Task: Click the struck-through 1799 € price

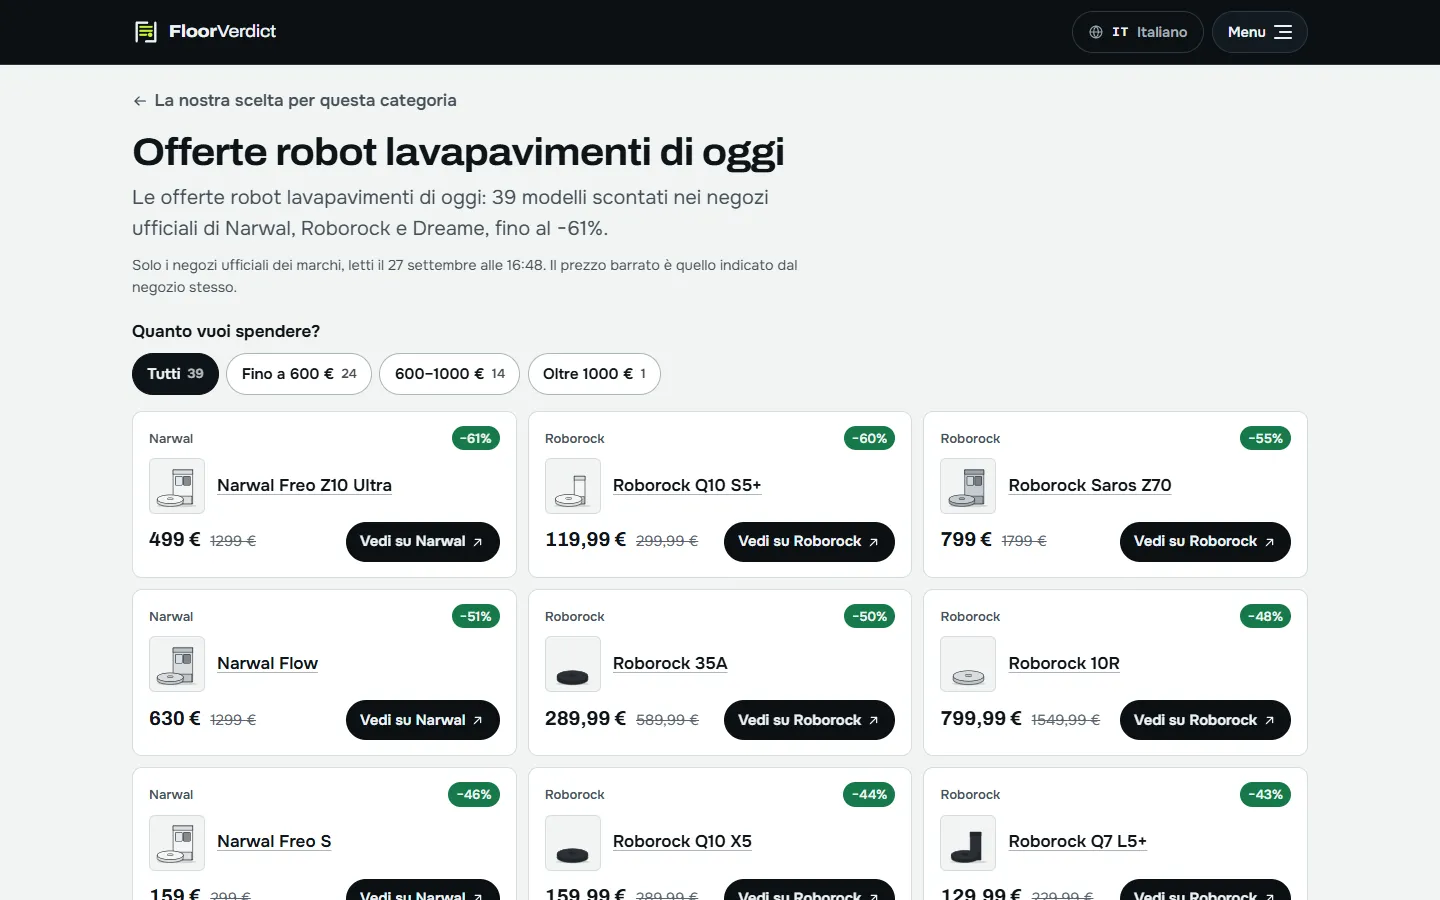Action: coord(1024,541)
